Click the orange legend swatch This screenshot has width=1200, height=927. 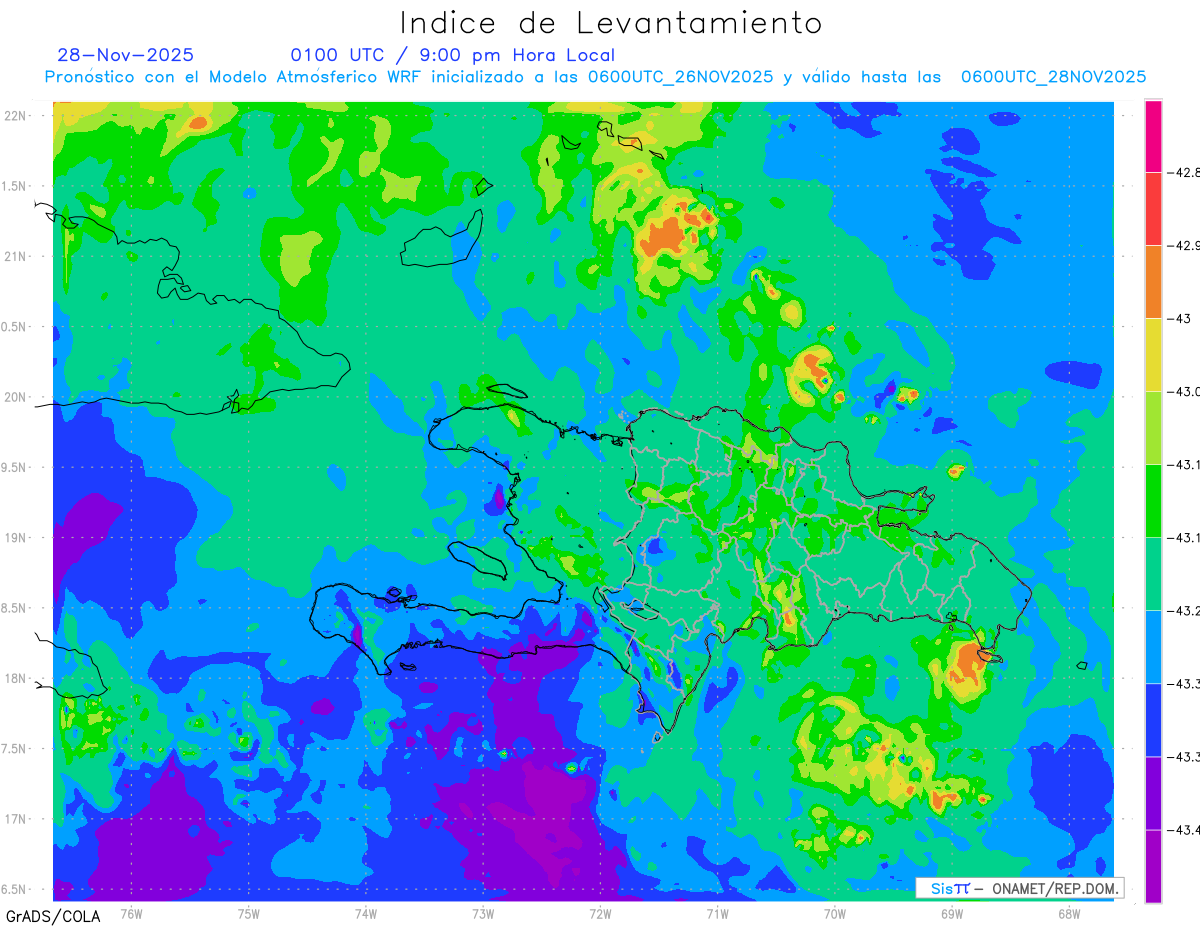pyautogui.click(x=1154, y=281)
